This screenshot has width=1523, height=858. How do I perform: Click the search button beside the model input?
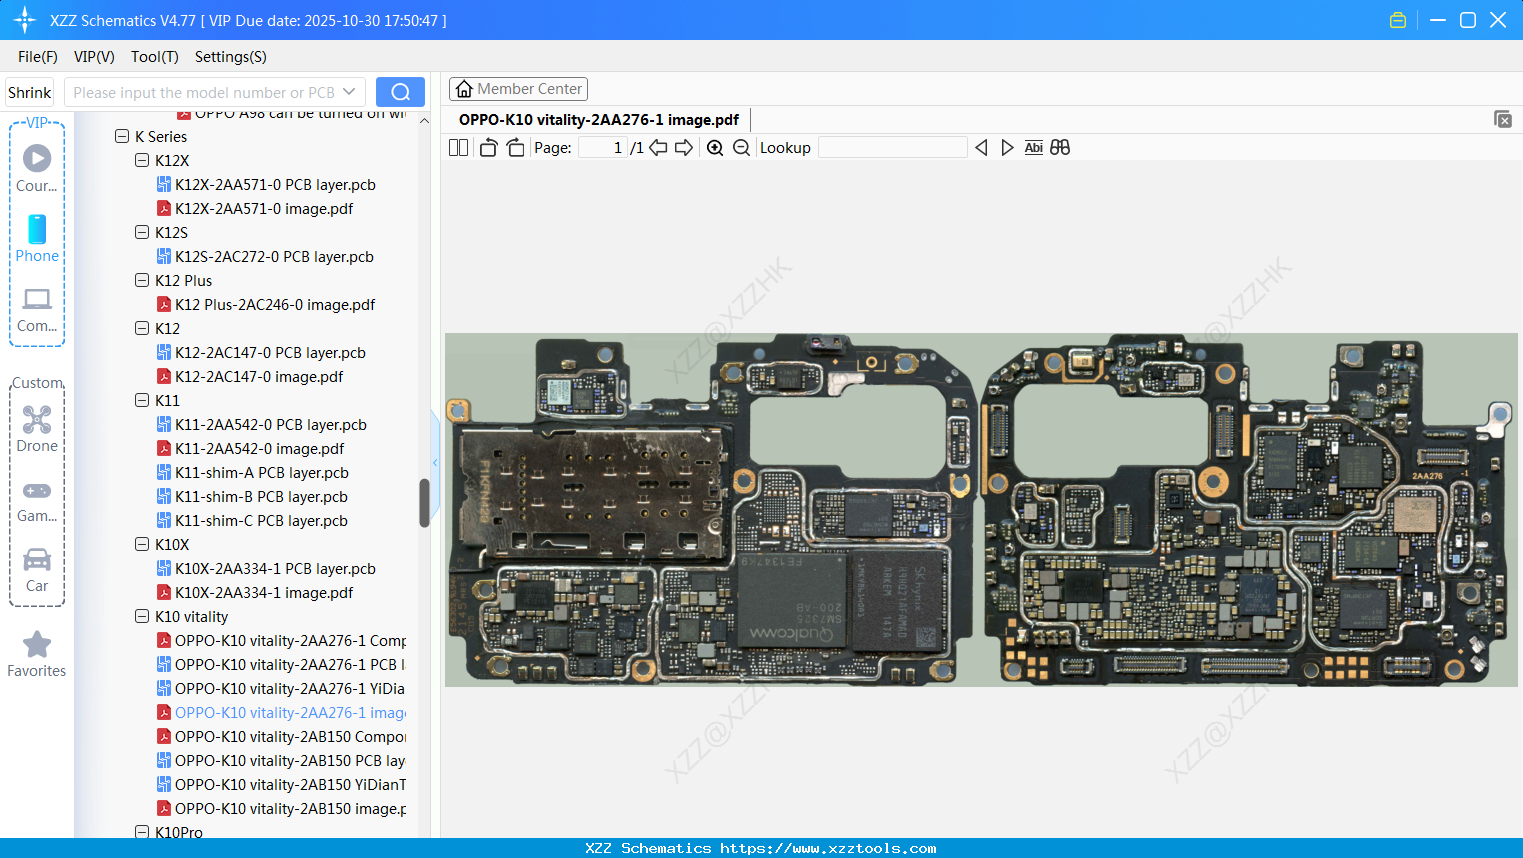coord(400,92)
